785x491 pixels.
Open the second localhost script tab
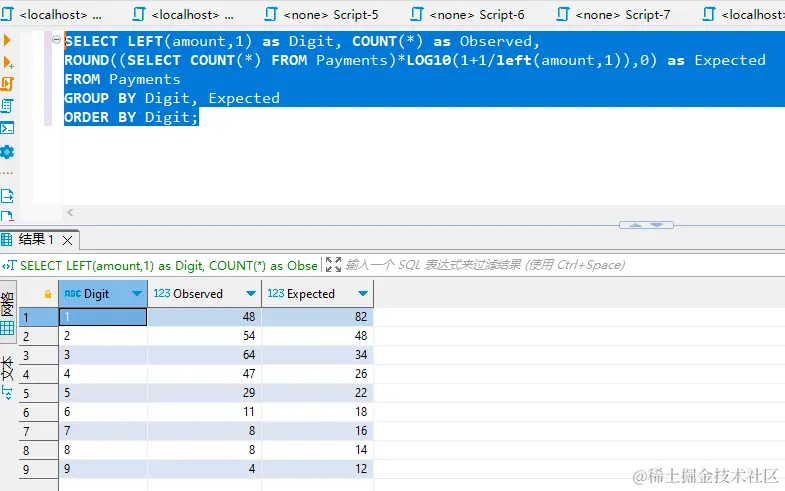[183, 15]
